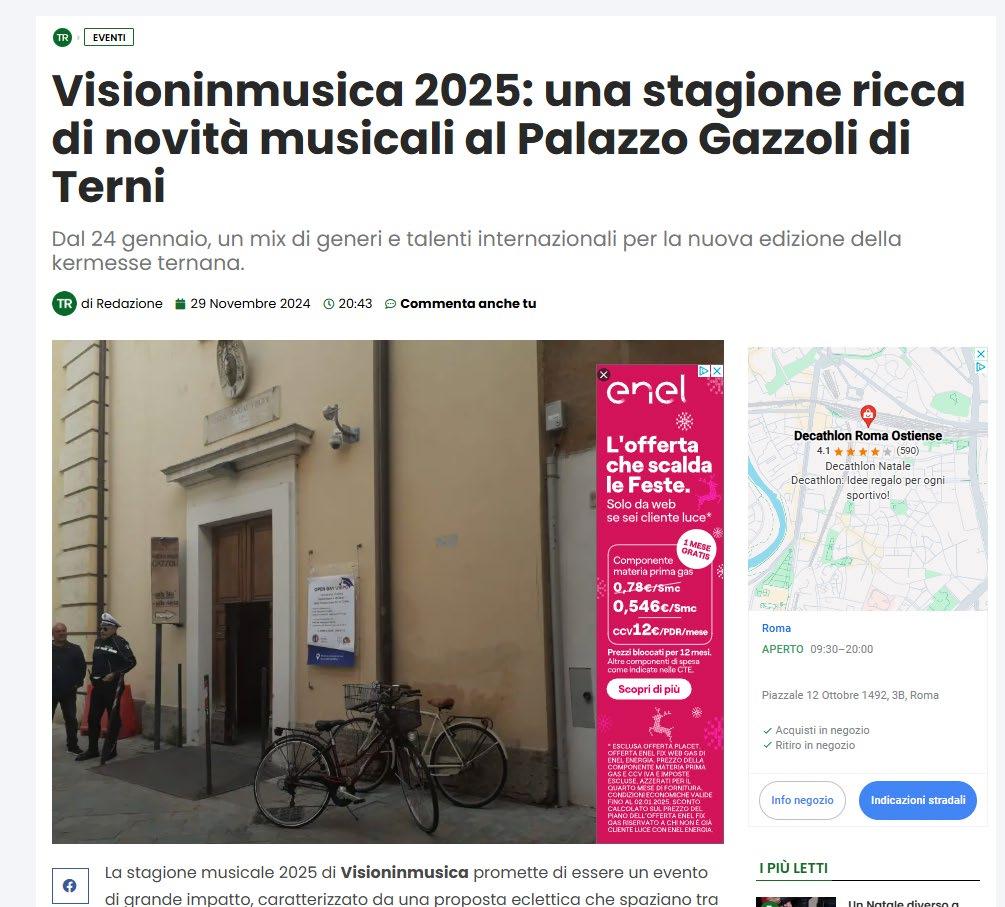Click the Info negozio button
1005x907 pixels.
point(802,800)
